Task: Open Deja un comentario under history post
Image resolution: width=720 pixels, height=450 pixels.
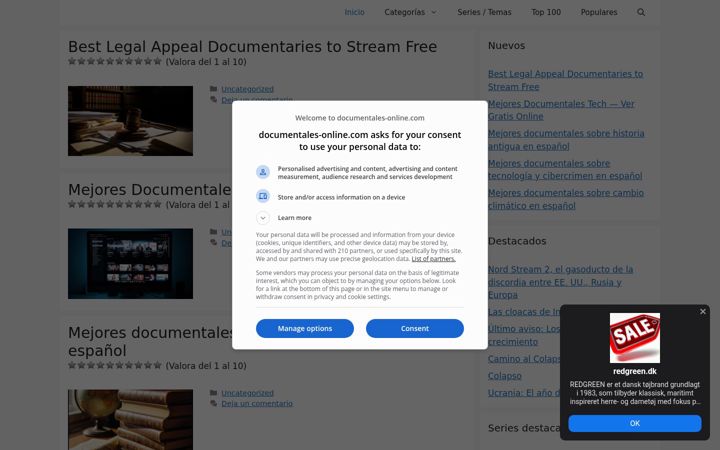Action: [257, 404]
